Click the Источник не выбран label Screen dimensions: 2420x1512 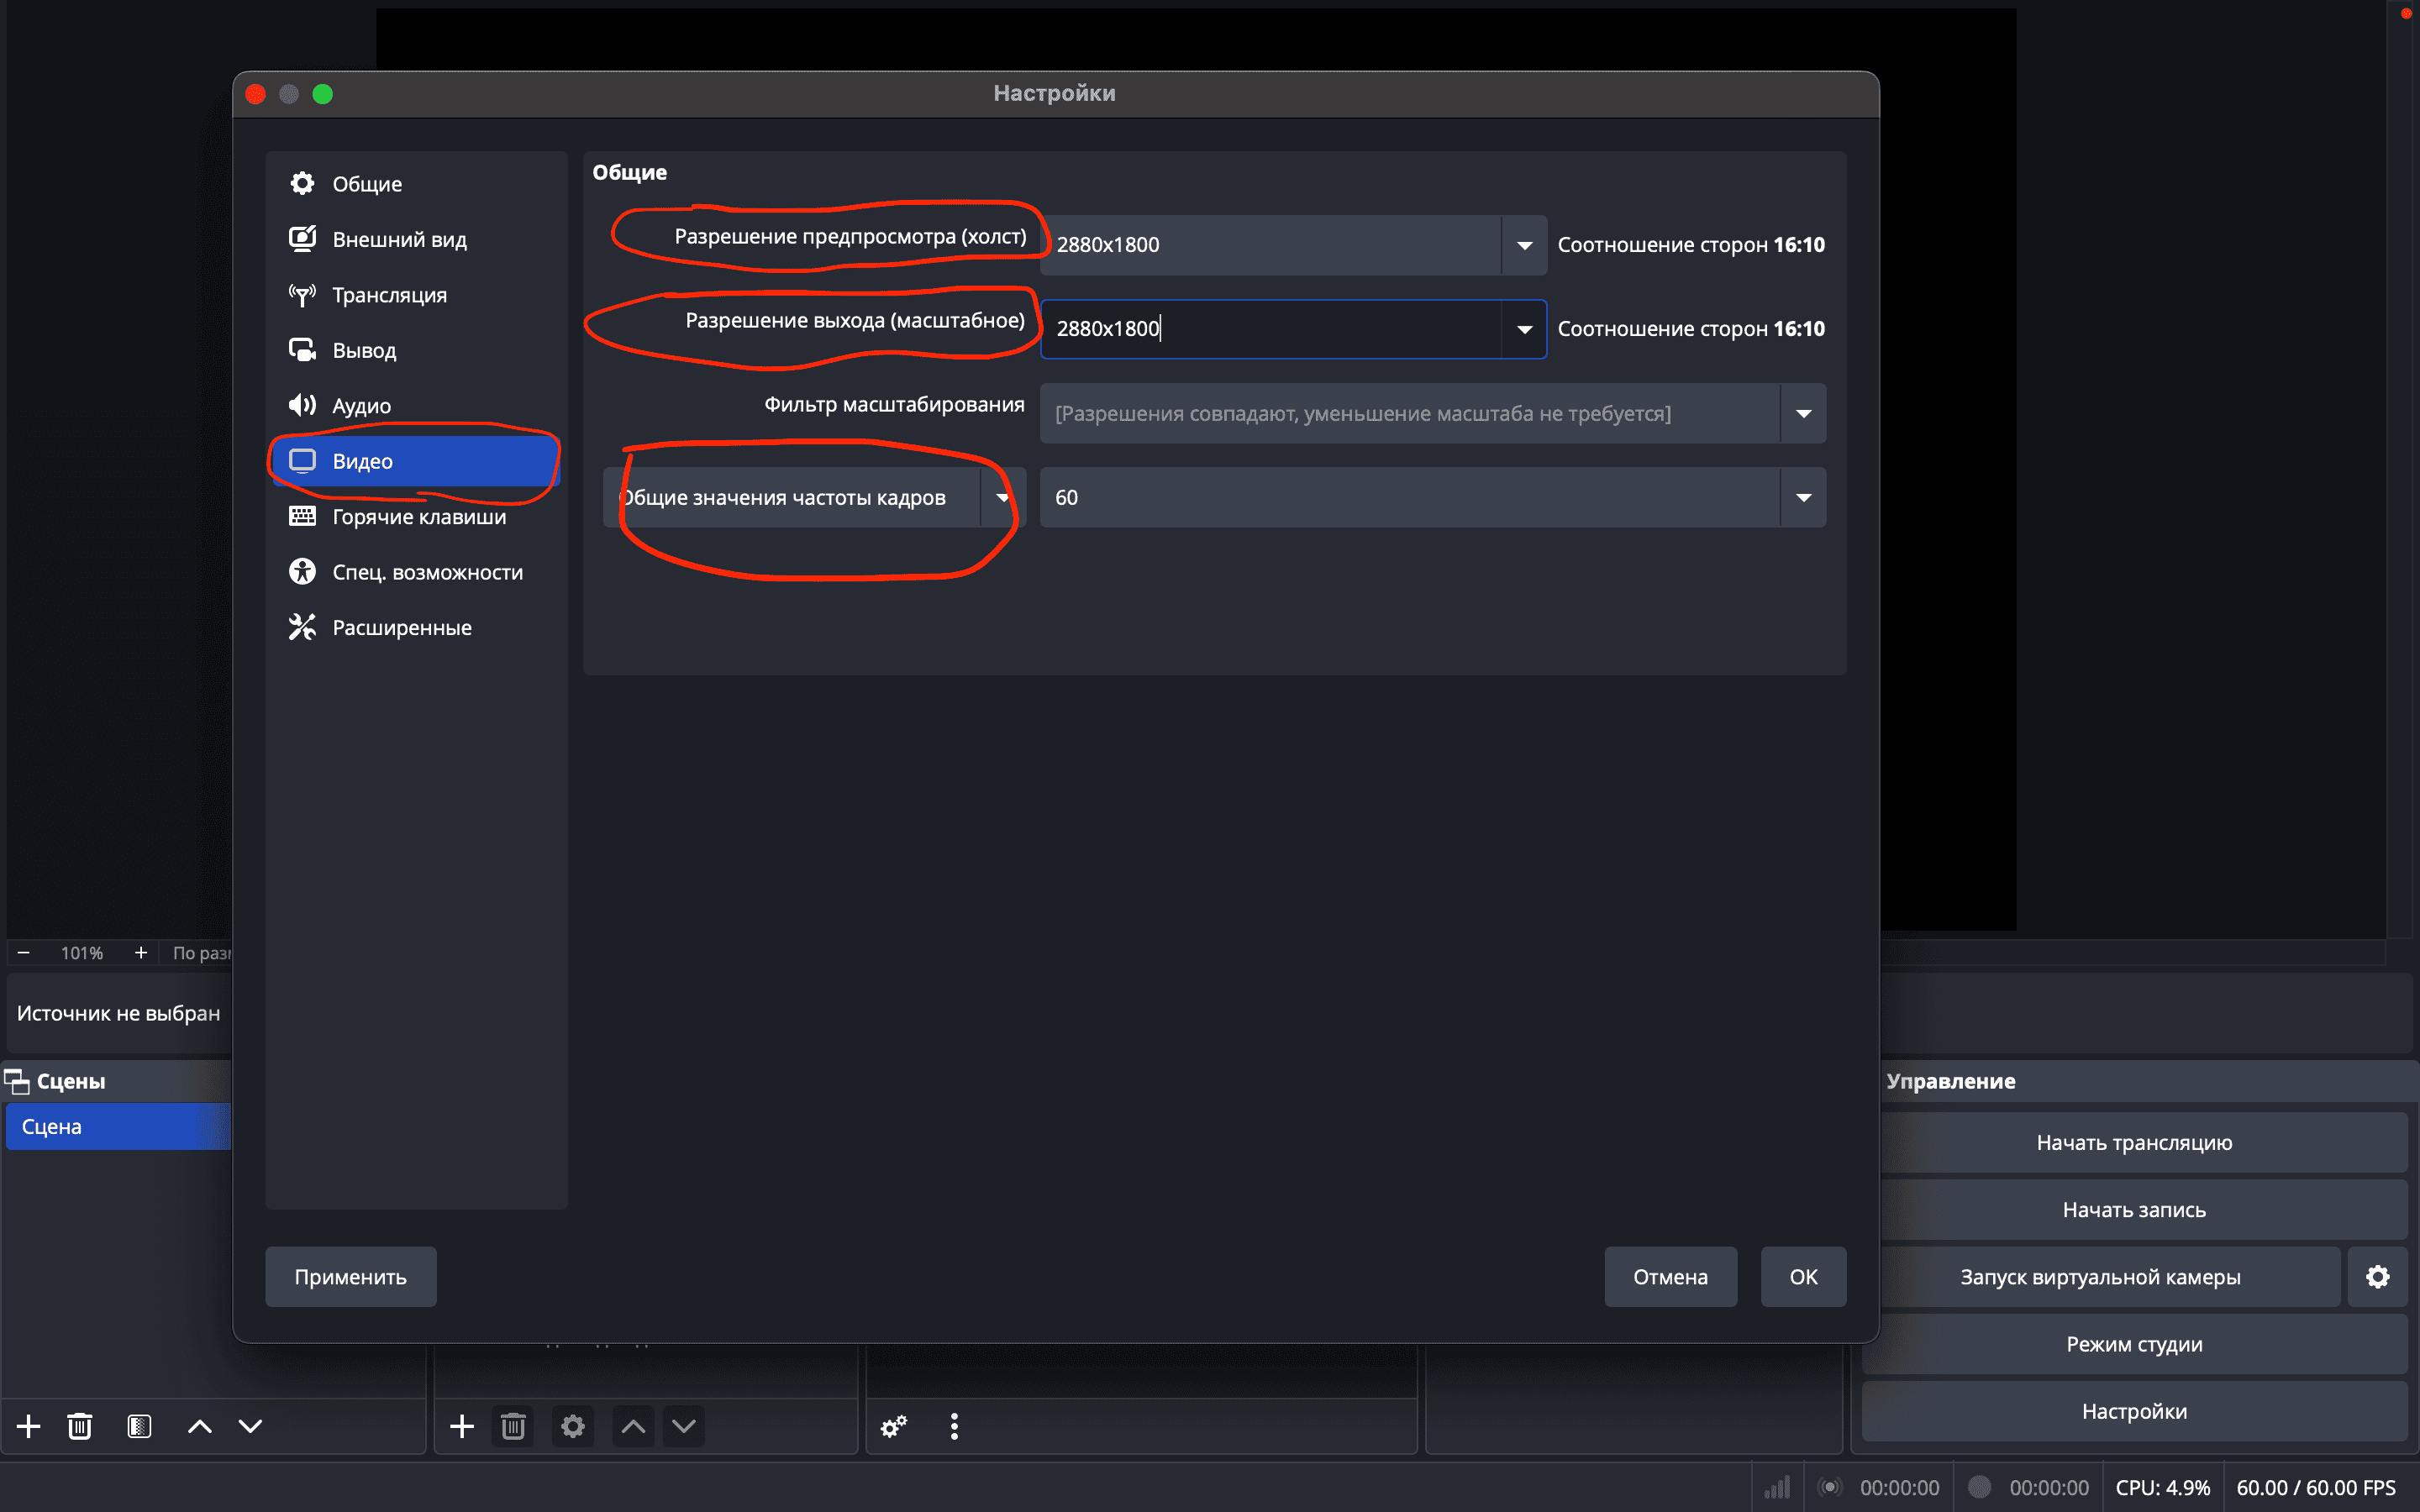[x=118, y=1013]
